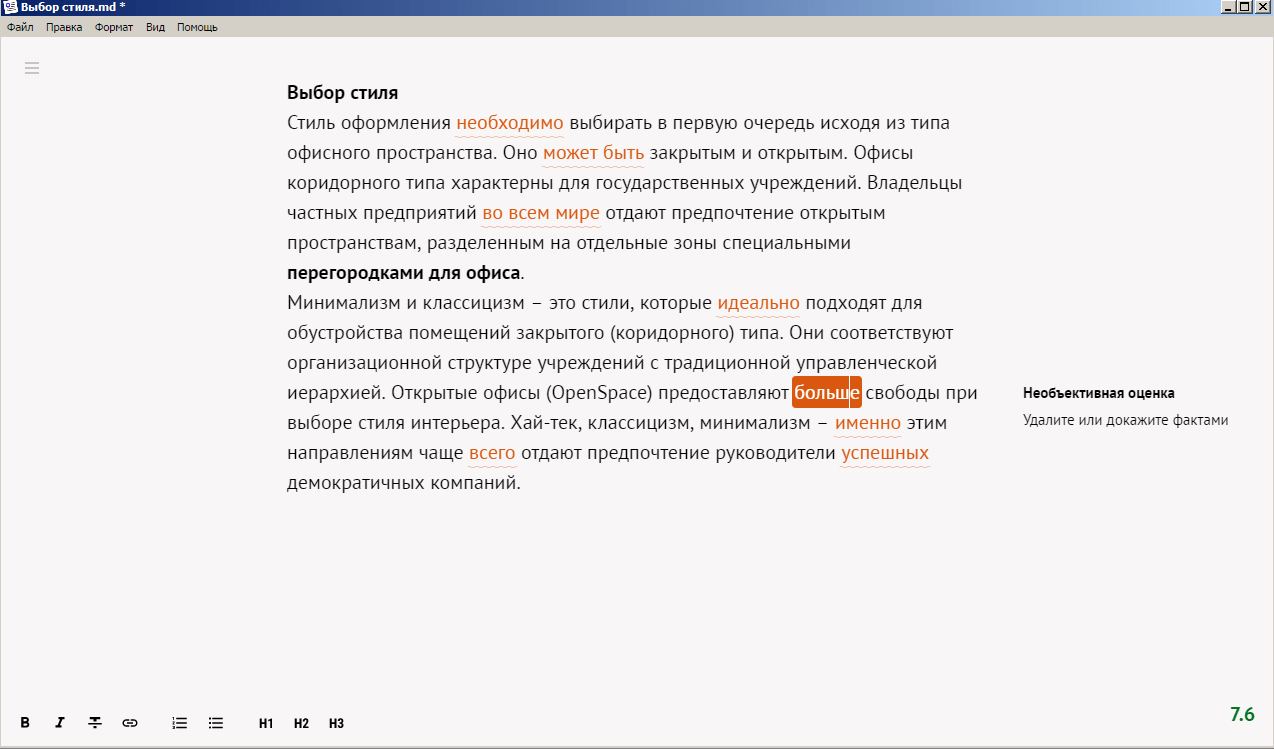Create a bulleted list

click(215, 722)
